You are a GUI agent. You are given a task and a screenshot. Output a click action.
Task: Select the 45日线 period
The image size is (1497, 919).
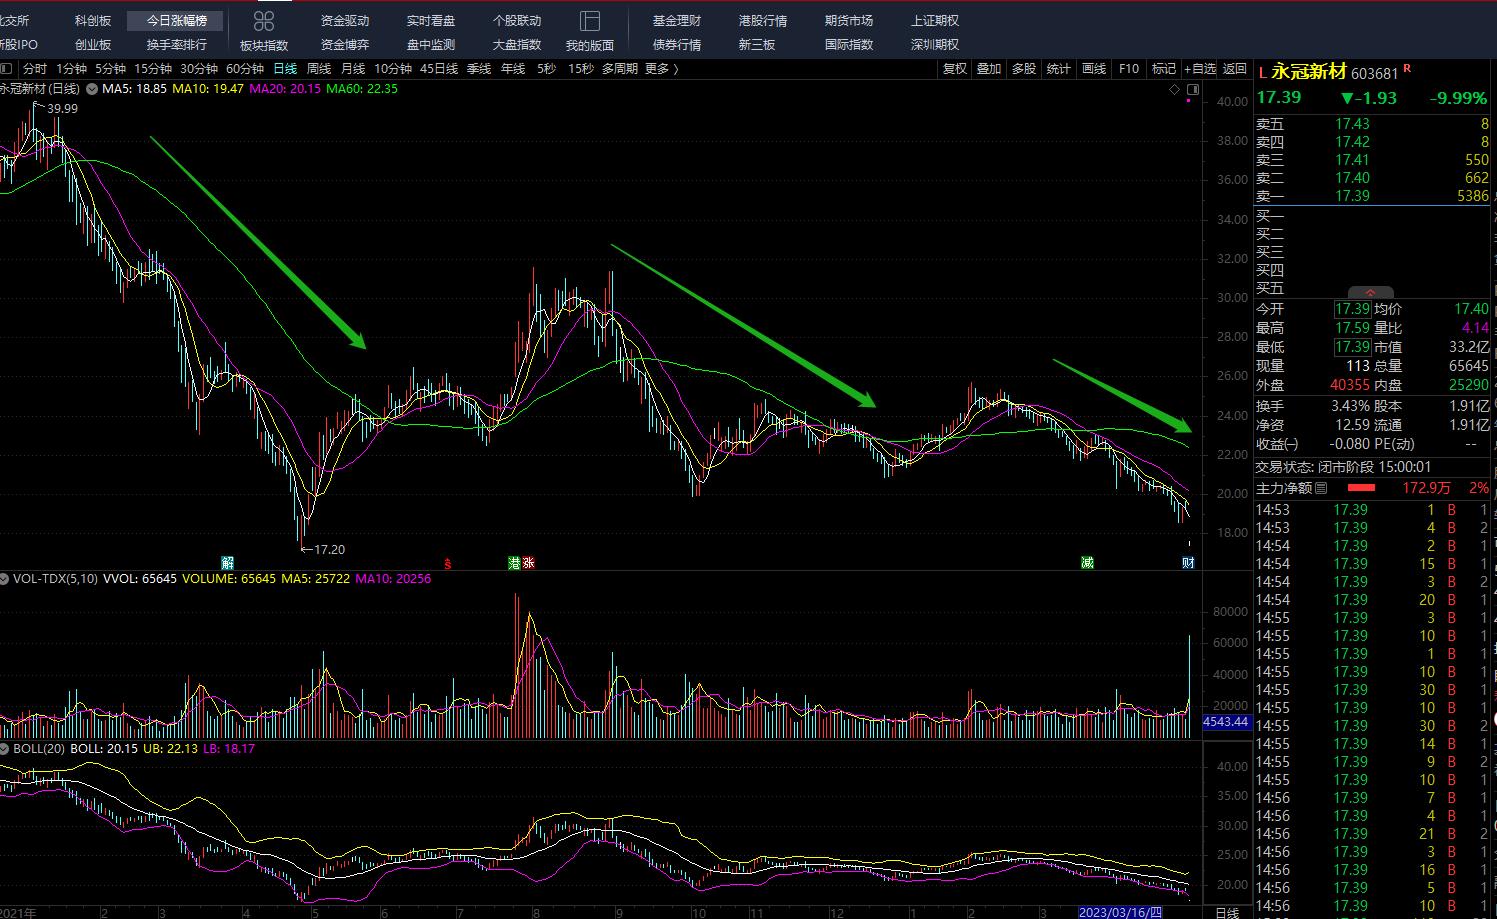click(439, 69)
